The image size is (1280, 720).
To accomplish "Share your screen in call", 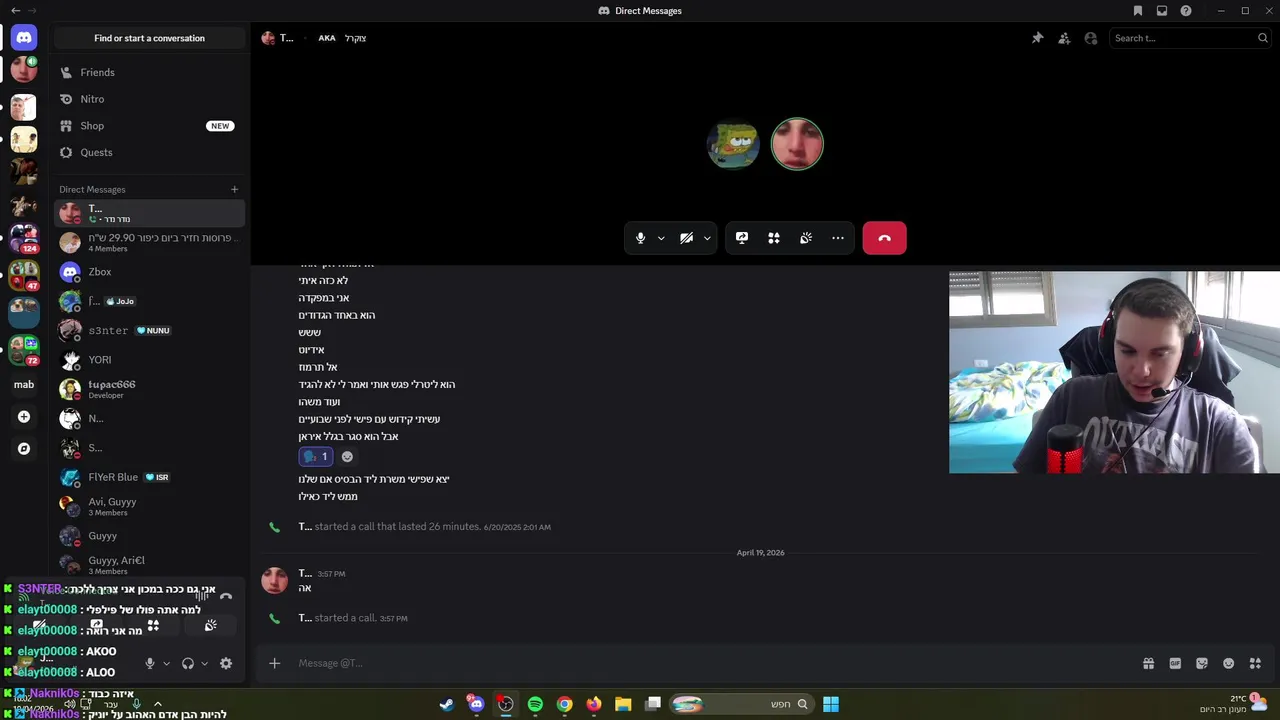I will point(742,238).
